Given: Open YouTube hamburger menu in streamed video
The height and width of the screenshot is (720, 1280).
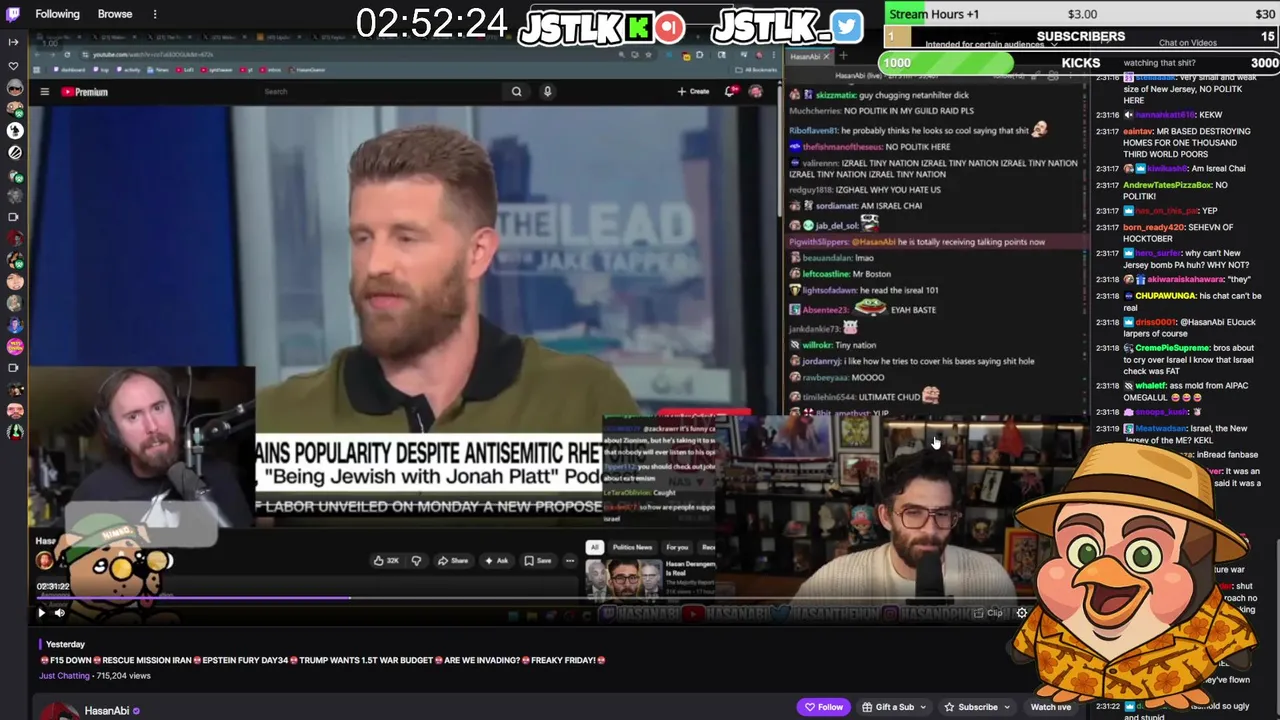Looking at the screenshot, I should [44, 92].
